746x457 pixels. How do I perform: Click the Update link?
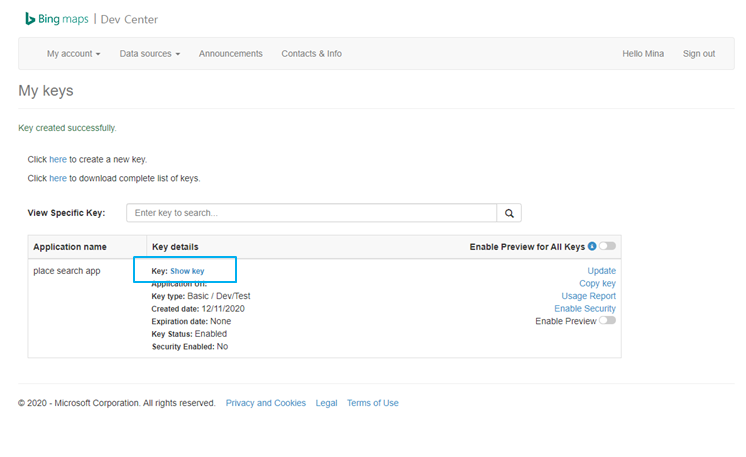(x=602, y=271)
